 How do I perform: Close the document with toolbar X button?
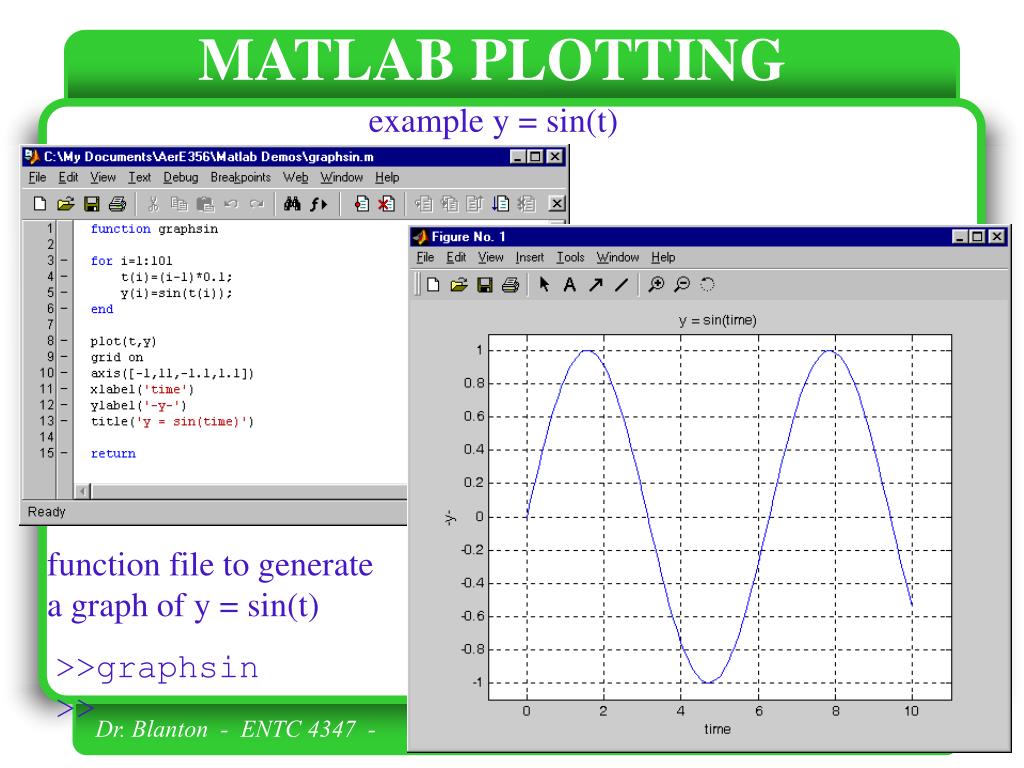pos(556,204)
